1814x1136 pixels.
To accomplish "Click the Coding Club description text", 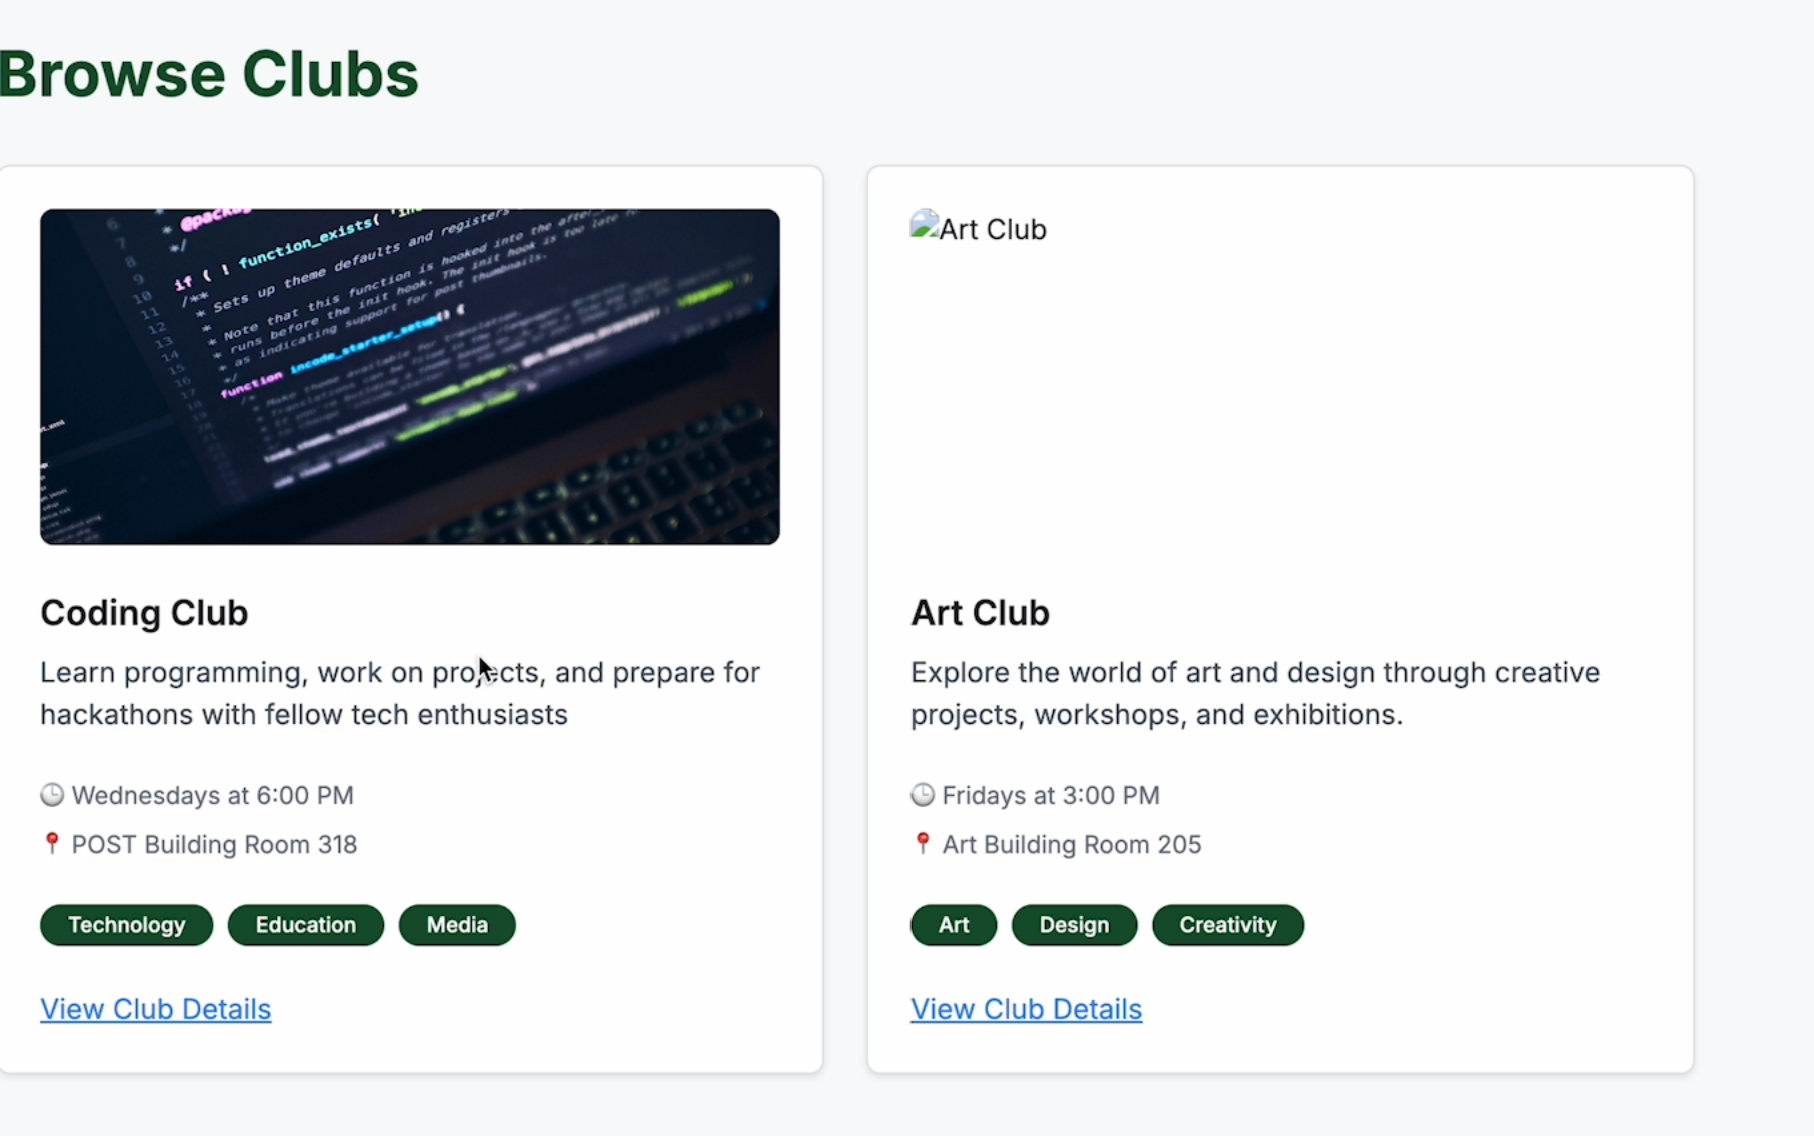I will pyautogui.click(x=400, y=694).
